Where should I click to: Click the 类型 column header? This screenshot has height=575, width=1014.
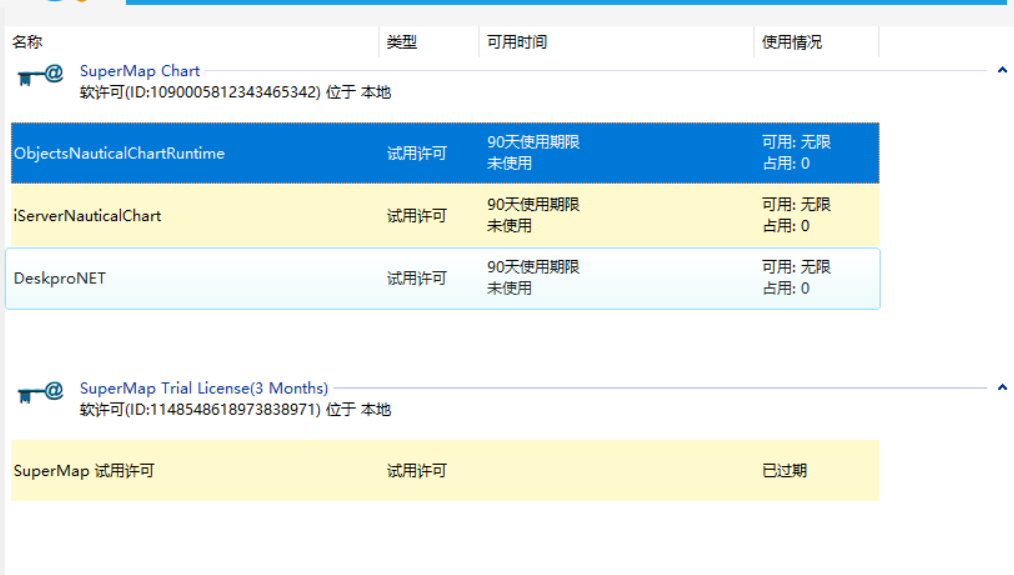pos(402,42)
